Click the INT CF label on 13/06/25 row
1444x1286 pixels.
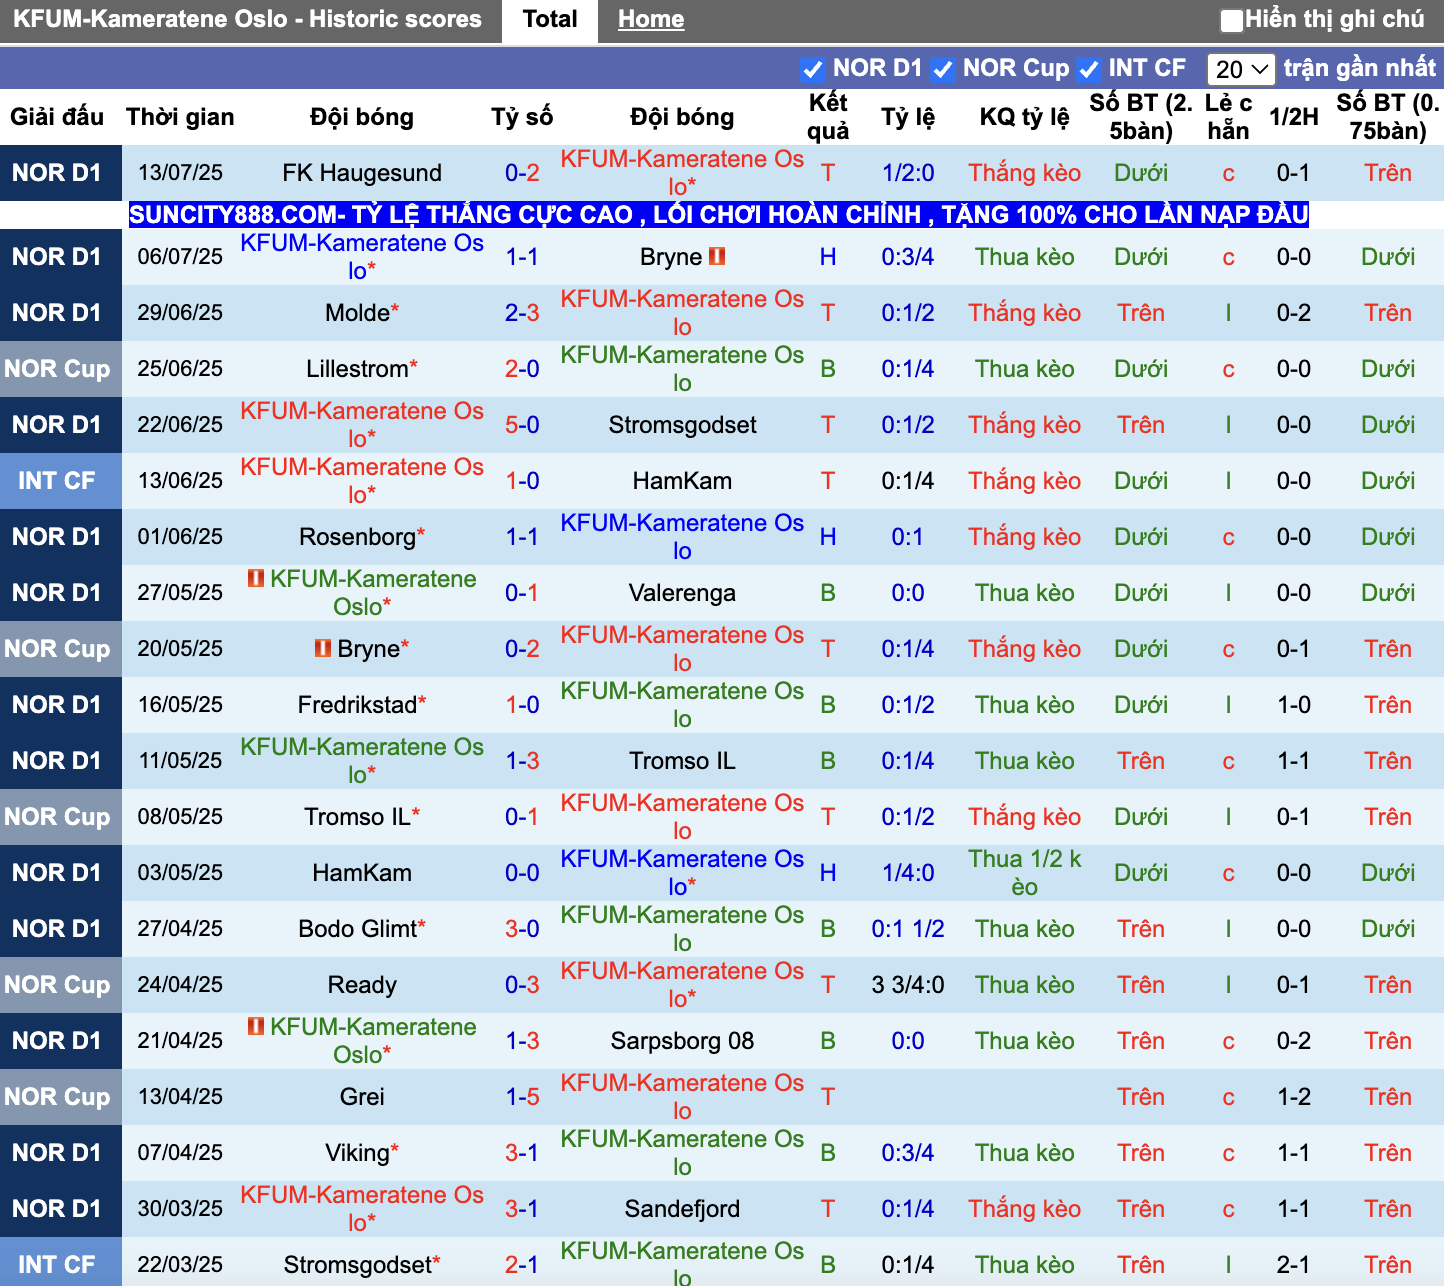(57, 481)
